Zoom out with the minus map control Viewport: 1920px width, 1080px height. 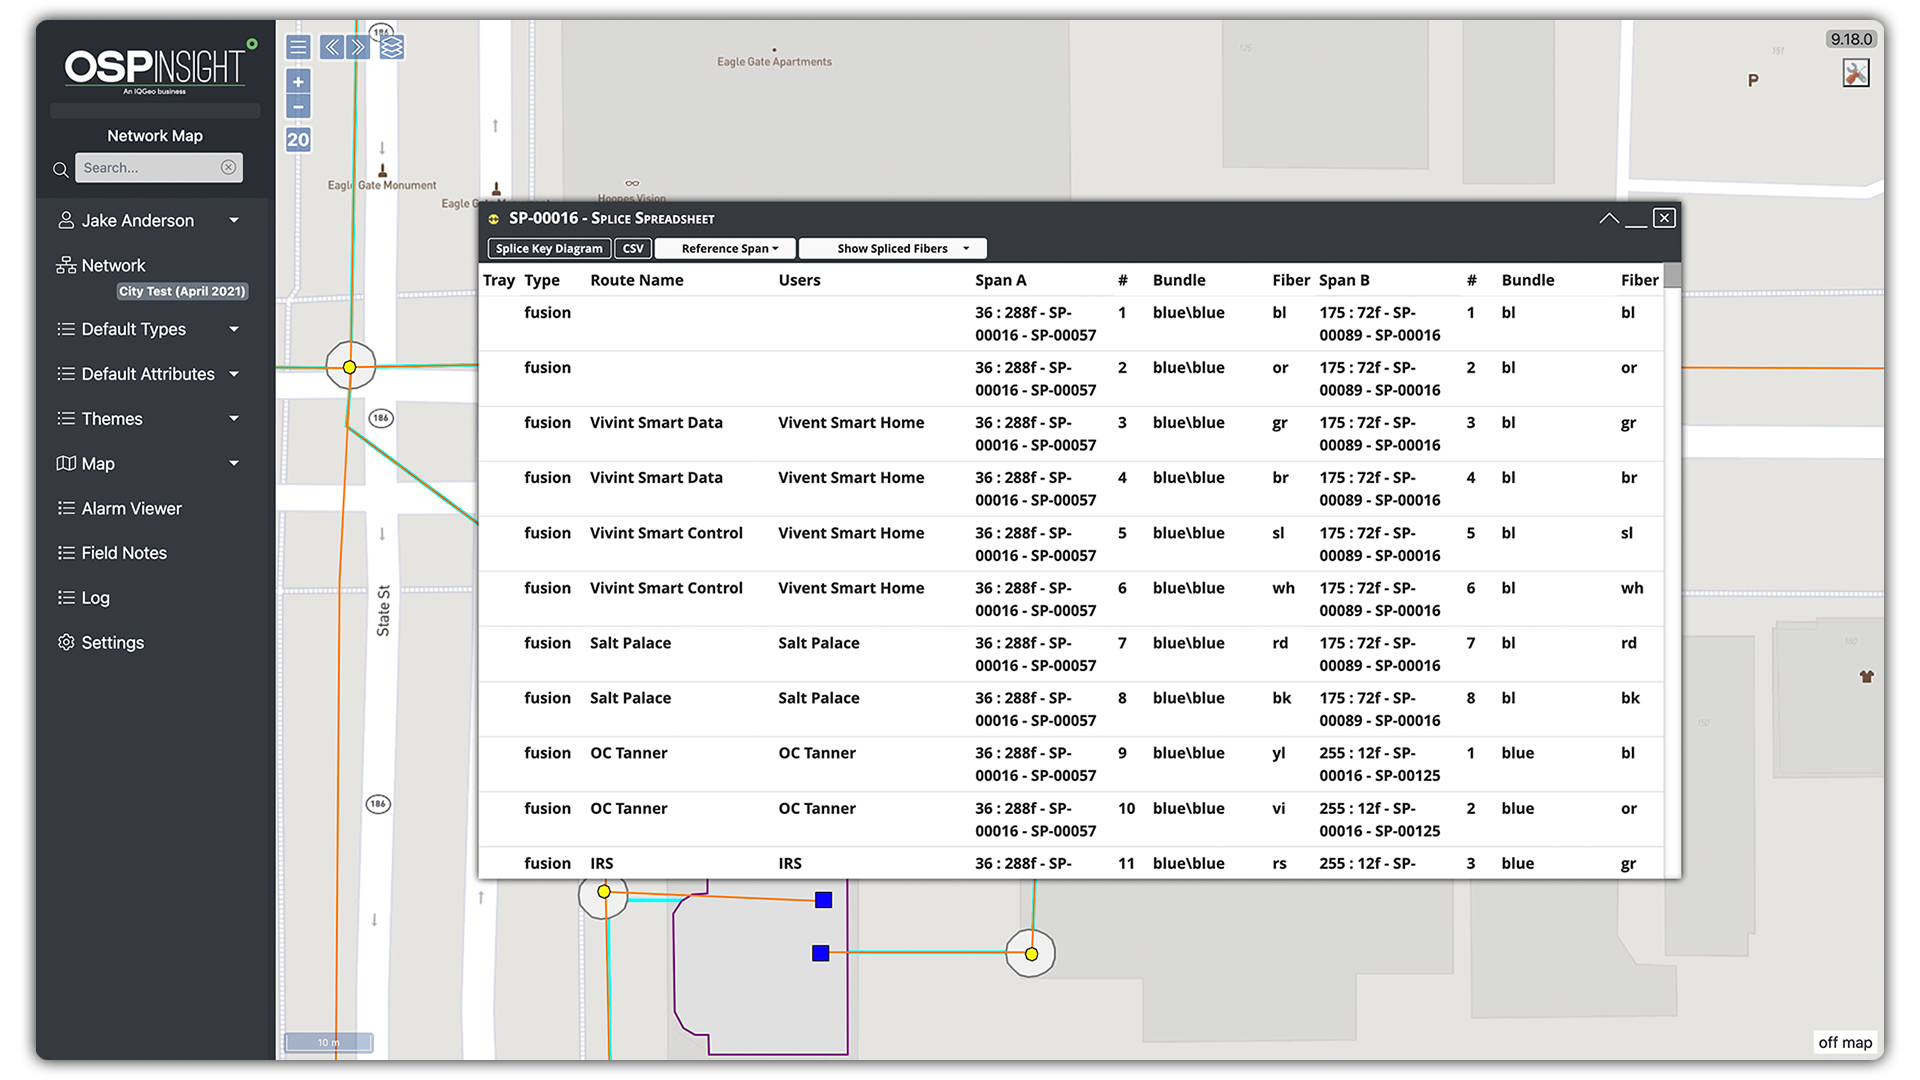coord(297,106)
